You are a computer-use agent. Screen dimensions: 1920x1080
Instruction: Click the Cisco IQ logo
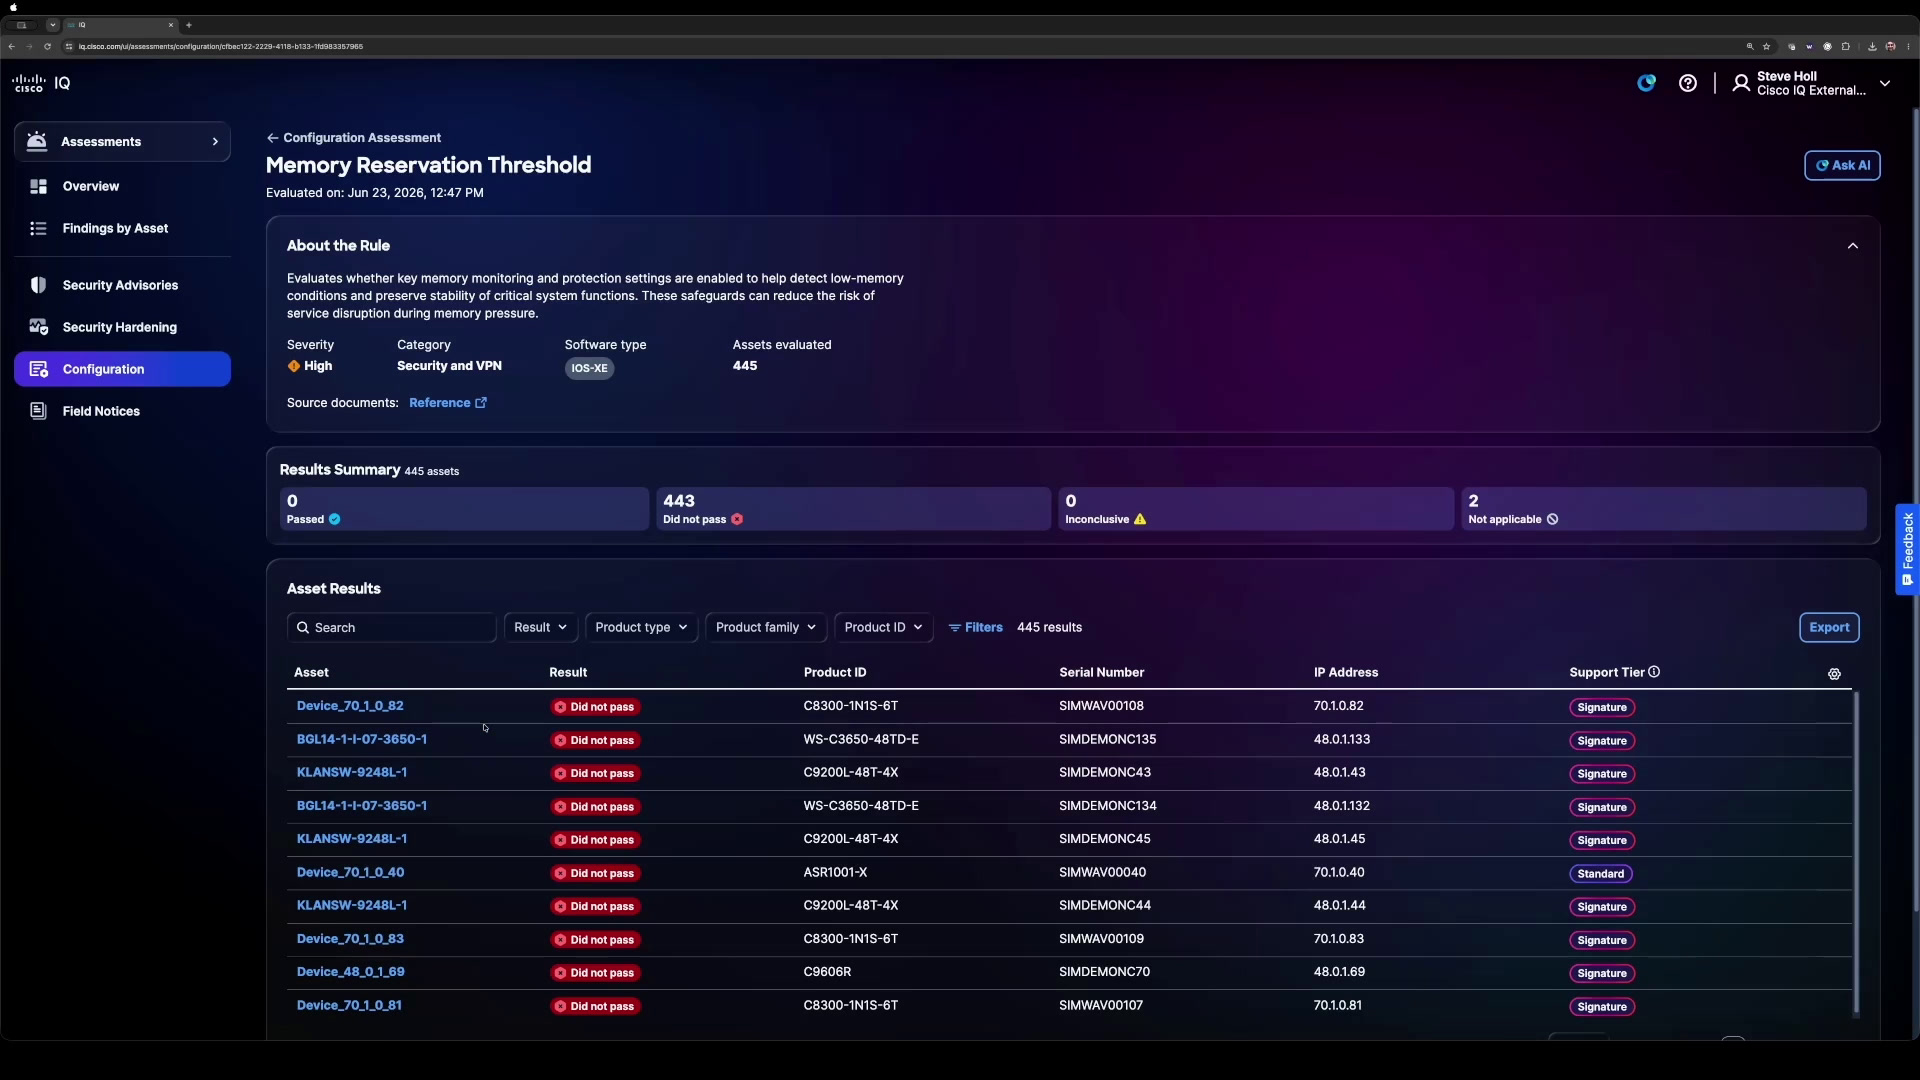coord(42,83)
